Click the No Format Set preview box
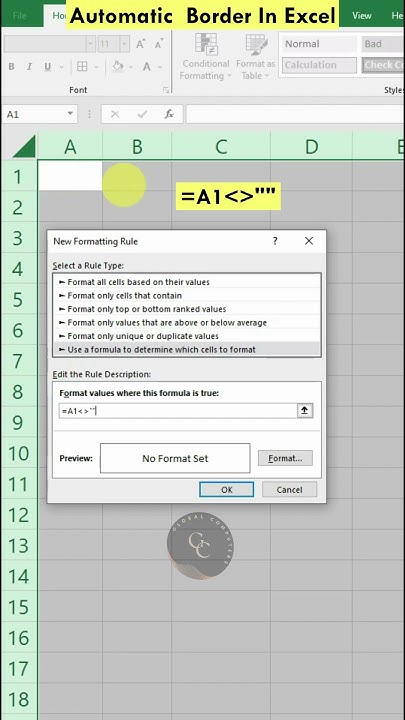Image resolution: width=405 pixels, height=720 pixels. coord(175,458)
